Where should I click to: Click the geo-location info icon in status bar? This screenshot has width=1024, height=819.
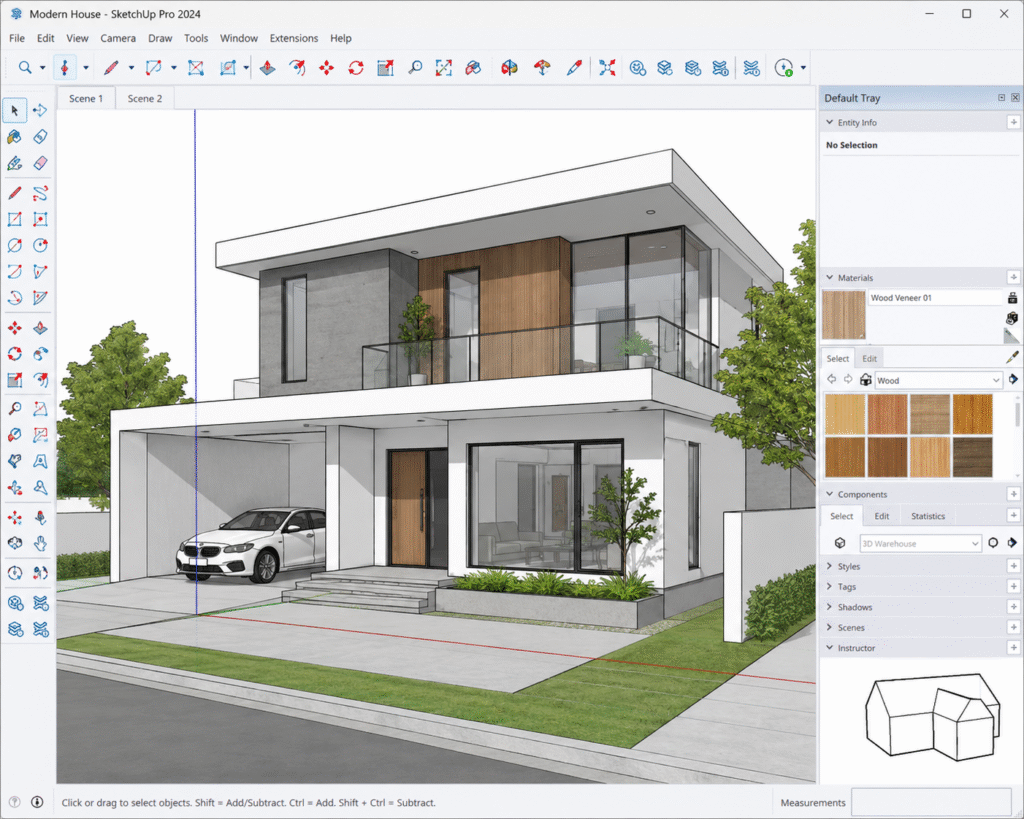tap(37, 802)
